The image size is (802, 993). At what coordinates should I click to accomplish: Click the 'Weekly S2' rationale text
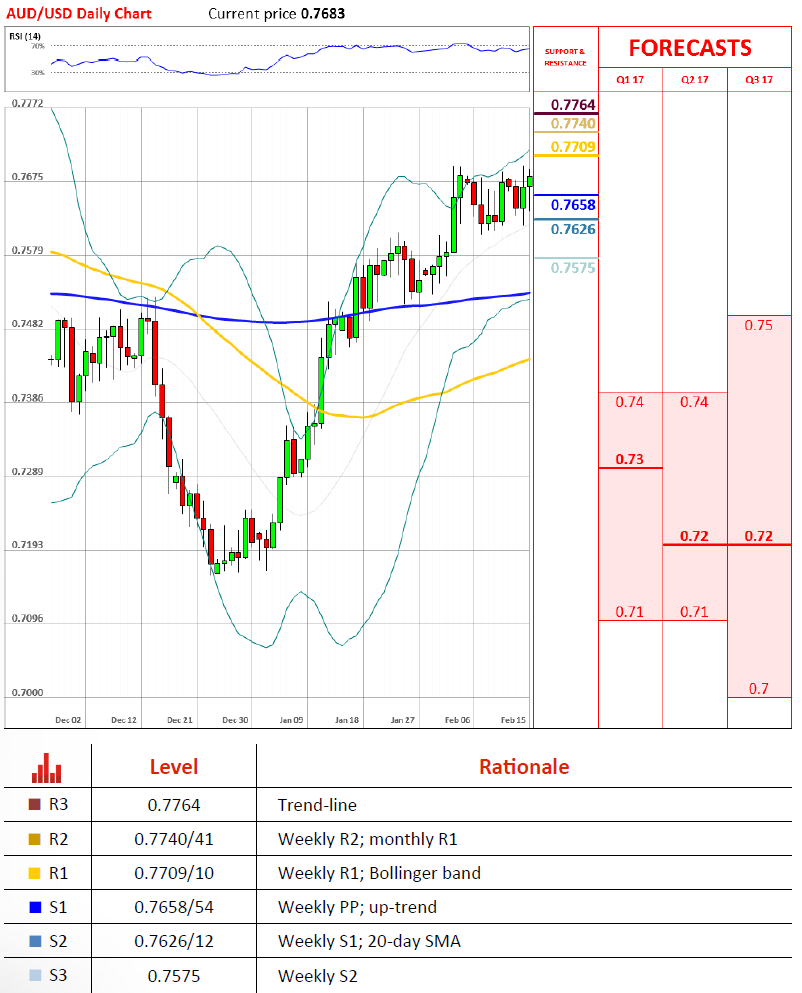(317, 976)
